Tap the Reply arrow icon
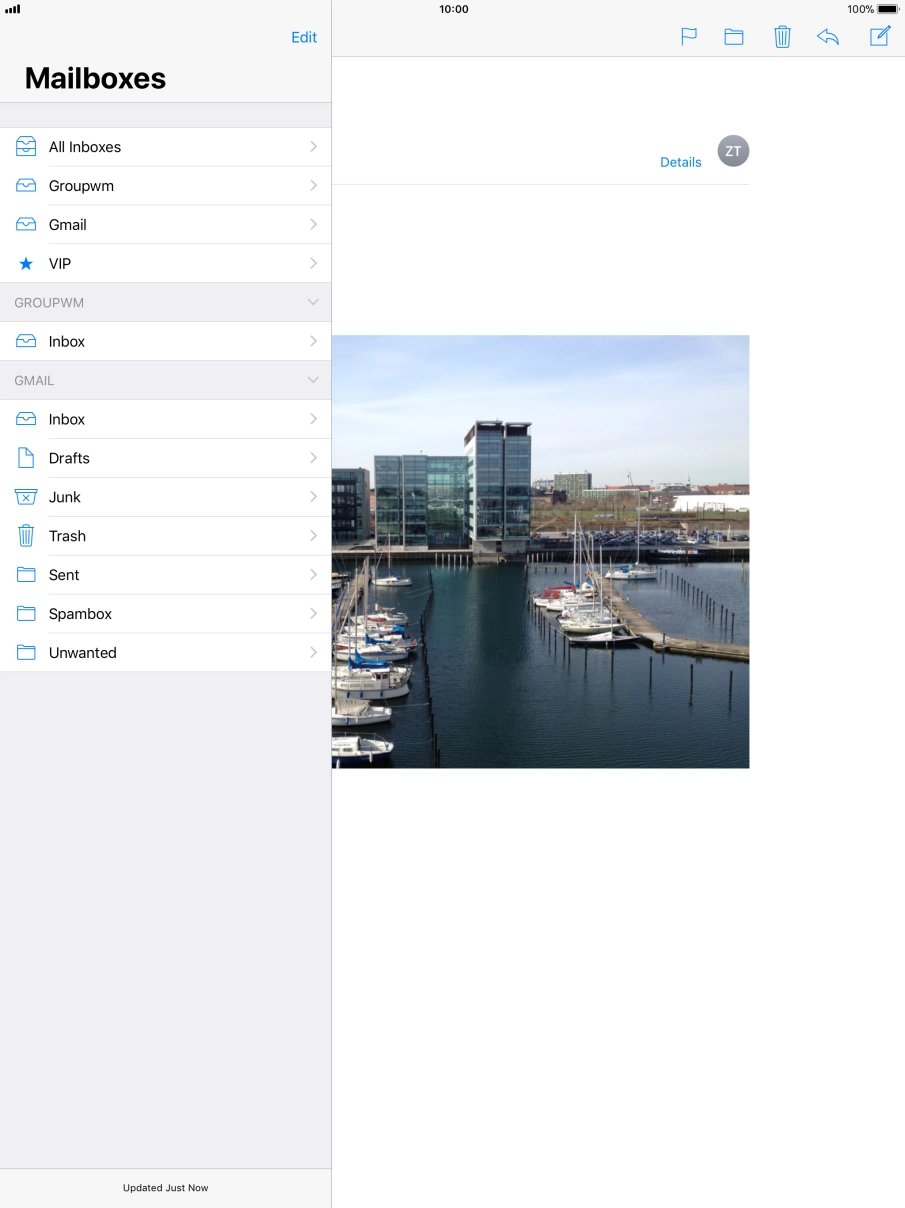905x1208 pixels. coord(828,37)
